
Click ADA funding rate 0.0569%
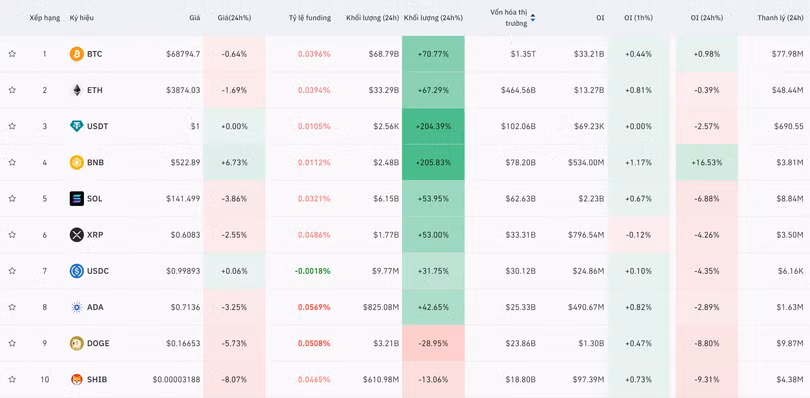pos(314,307)
